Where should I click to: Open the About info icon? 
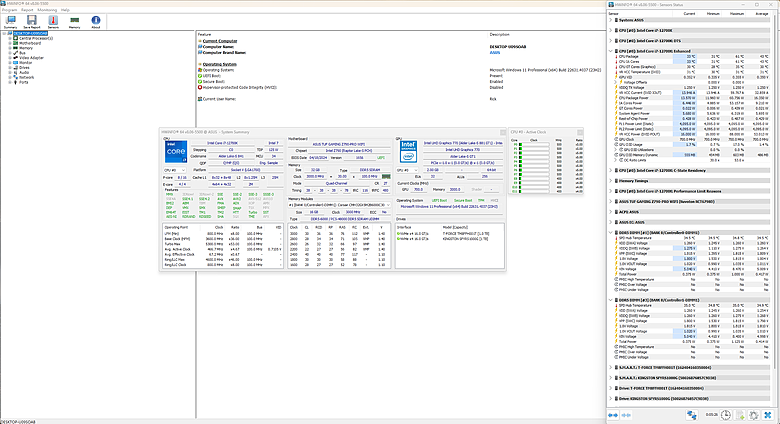pos(96,20)
